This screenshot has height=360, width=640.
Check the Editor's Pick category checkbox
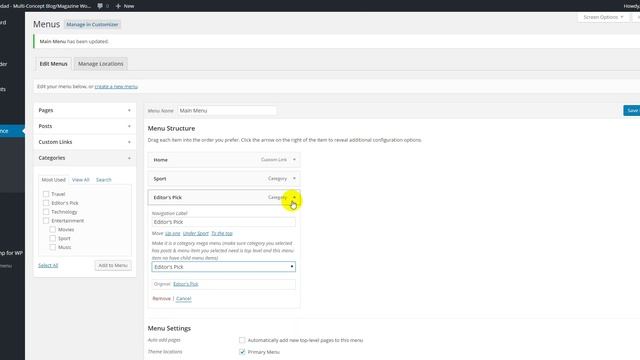pos(46,203)
